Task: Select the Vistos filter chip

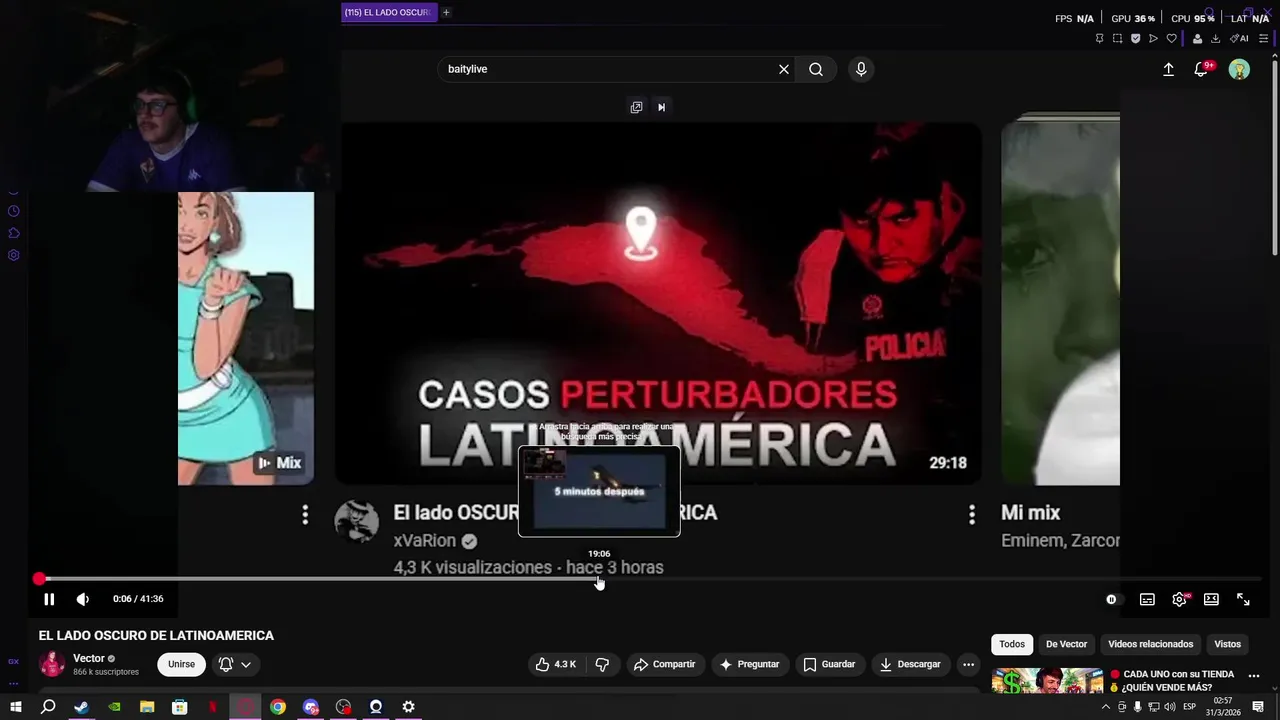Action: tap(1227, 644)
